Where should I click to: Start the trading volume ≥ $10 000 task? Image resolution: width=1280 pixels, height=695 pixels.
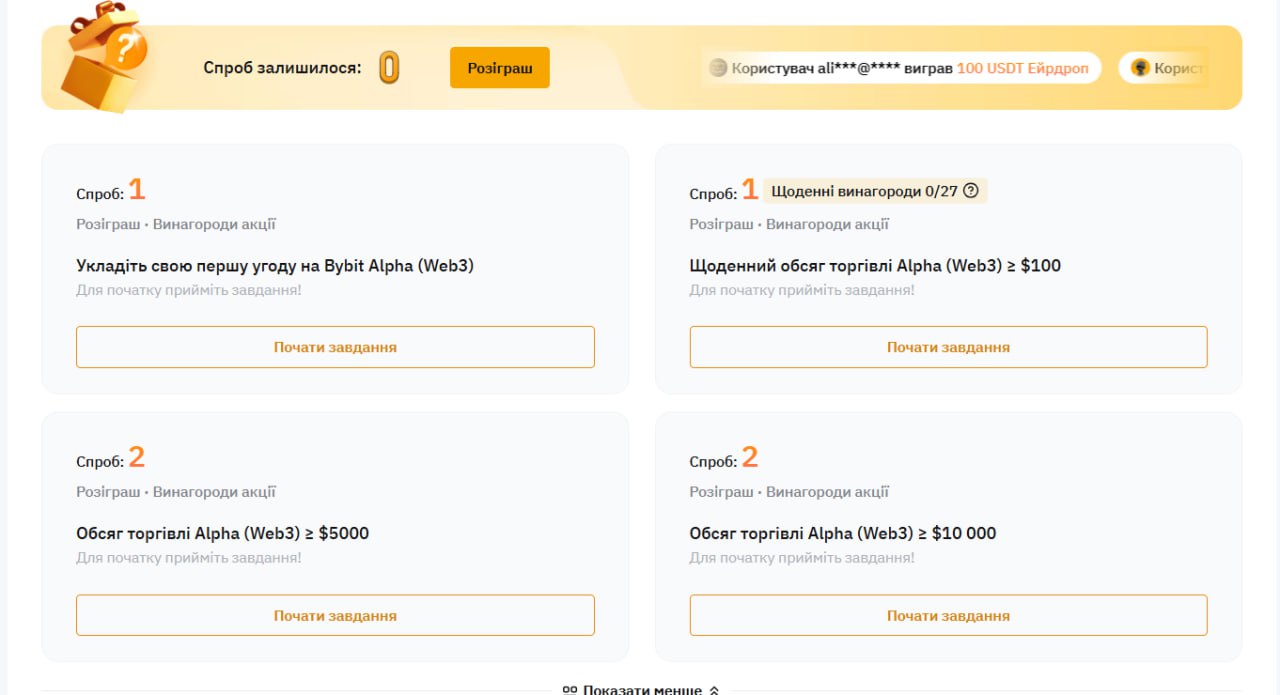948,615
